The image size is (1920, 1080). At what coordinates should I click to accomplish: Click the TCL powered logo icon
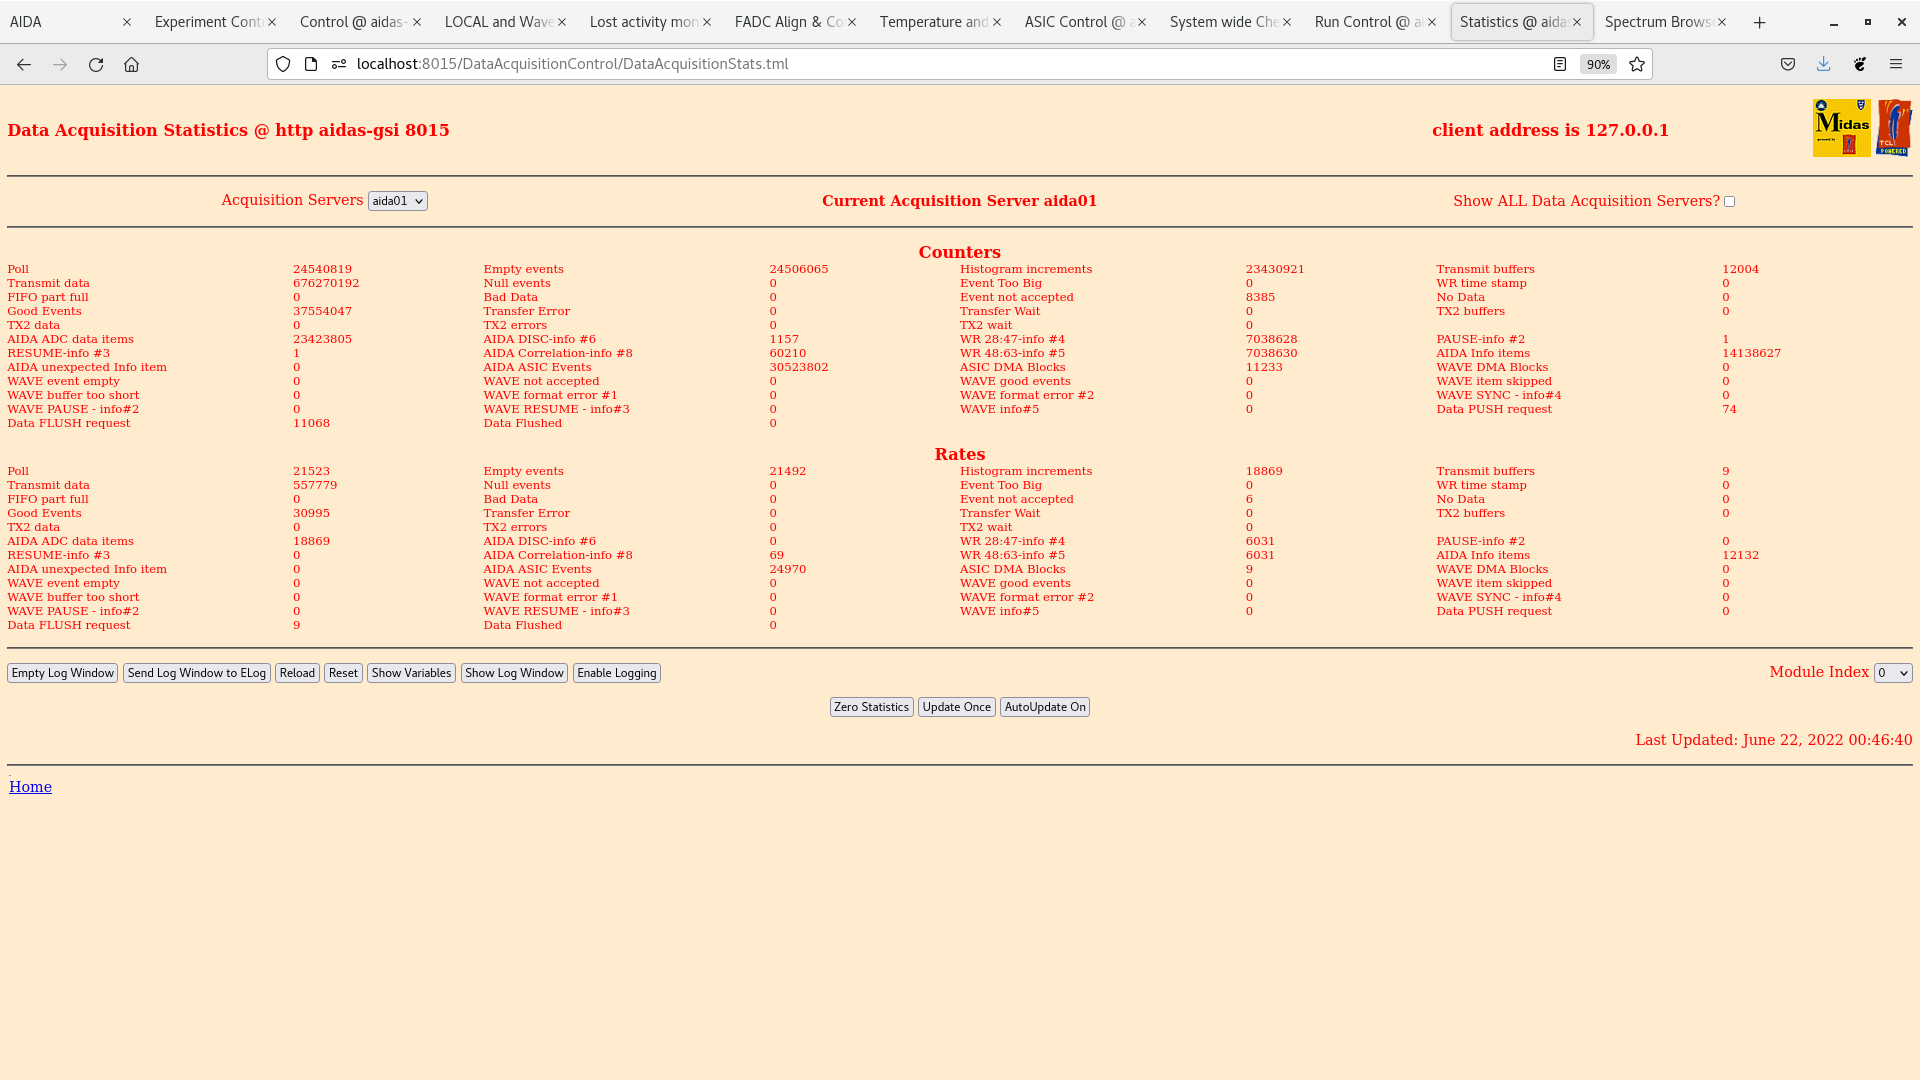point(1894,128)
